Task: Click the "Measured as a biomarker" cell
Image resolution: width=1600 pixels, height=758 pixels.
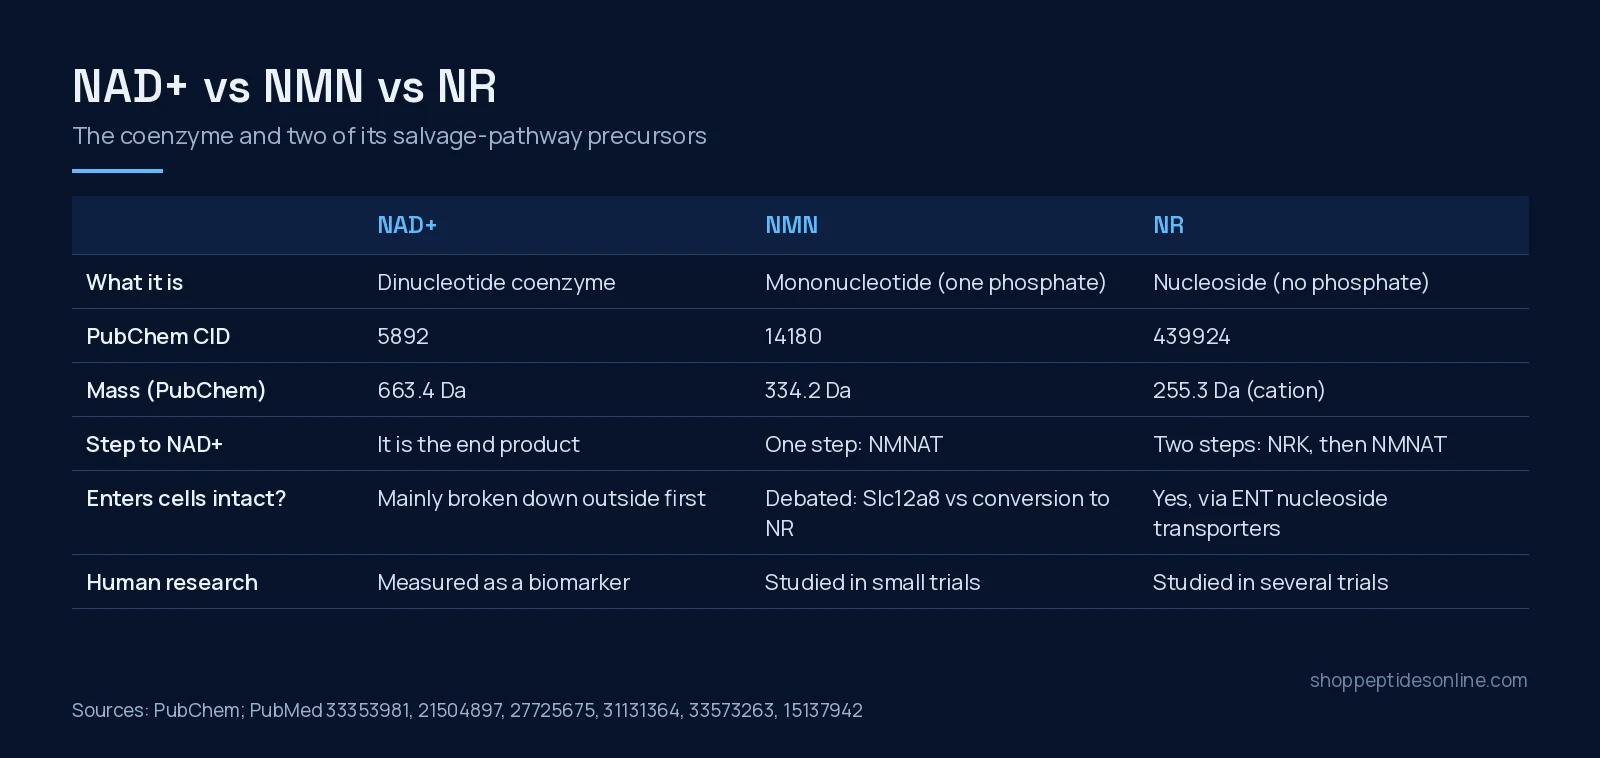Action: pos(503,583)
